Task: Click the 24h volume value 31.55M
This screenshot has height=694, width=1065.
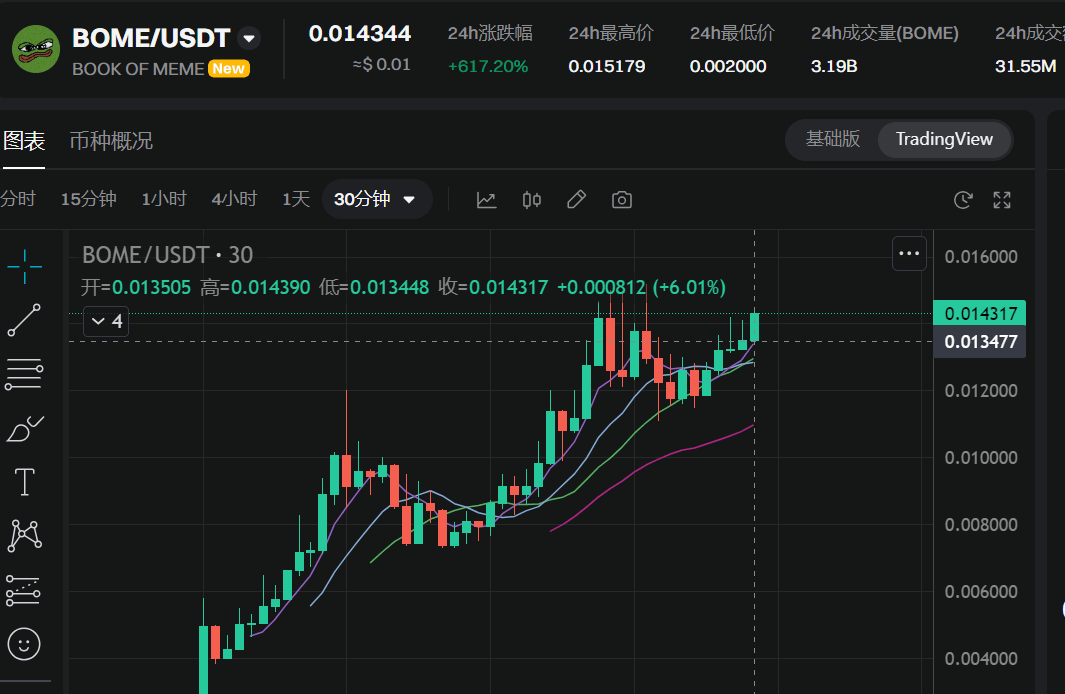Action: pyautogui.click(x=1025, y=66)
